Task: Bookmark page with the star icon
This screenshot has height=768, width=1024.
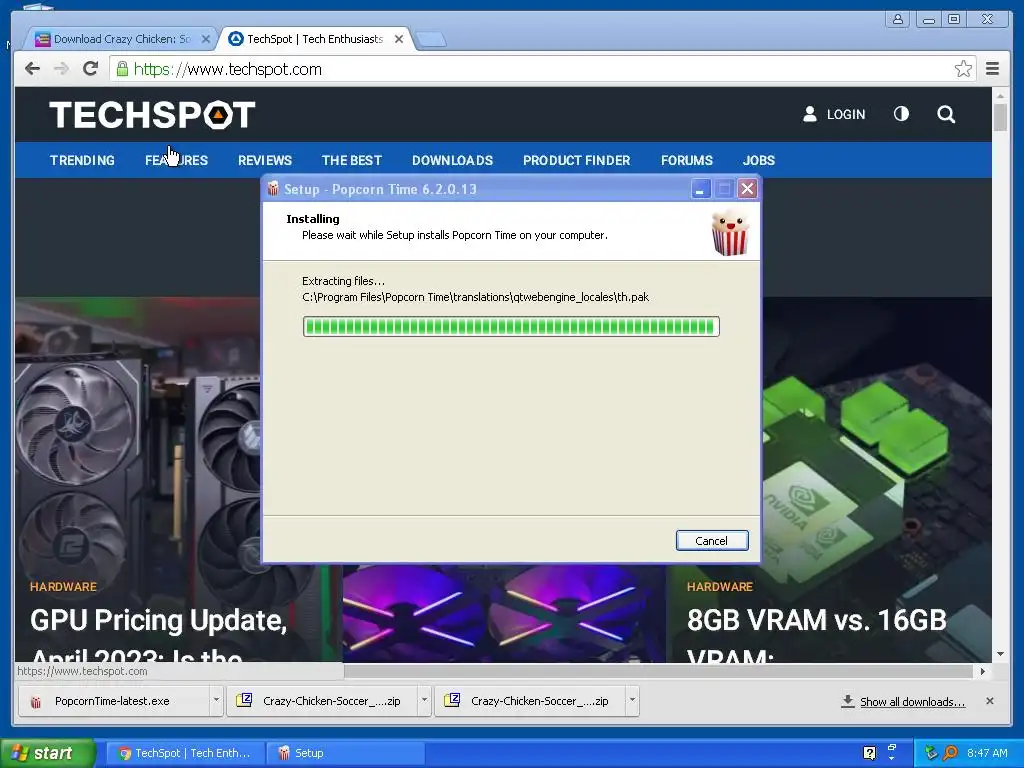Action: click(x=963, y=69)
